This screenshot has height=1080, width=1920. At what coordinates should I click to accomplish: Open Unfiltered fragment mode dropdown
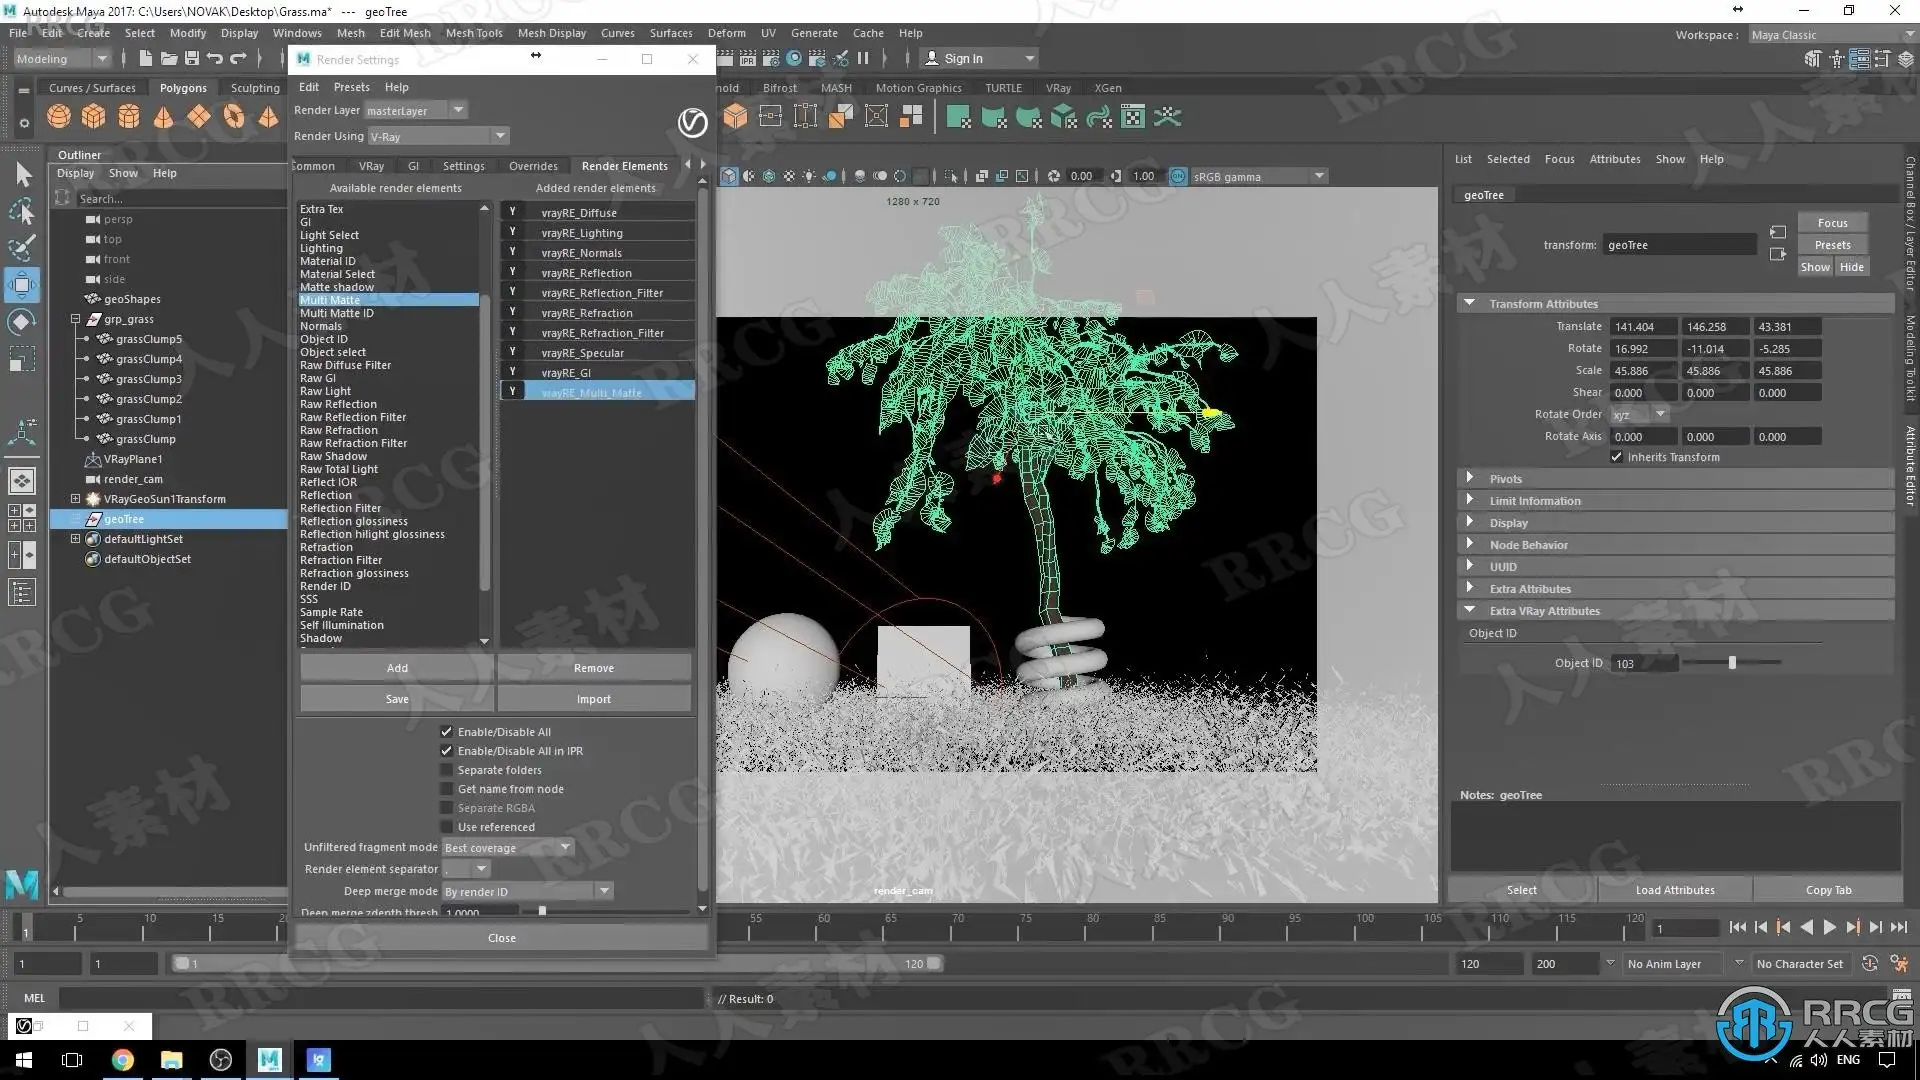[508, 848]
